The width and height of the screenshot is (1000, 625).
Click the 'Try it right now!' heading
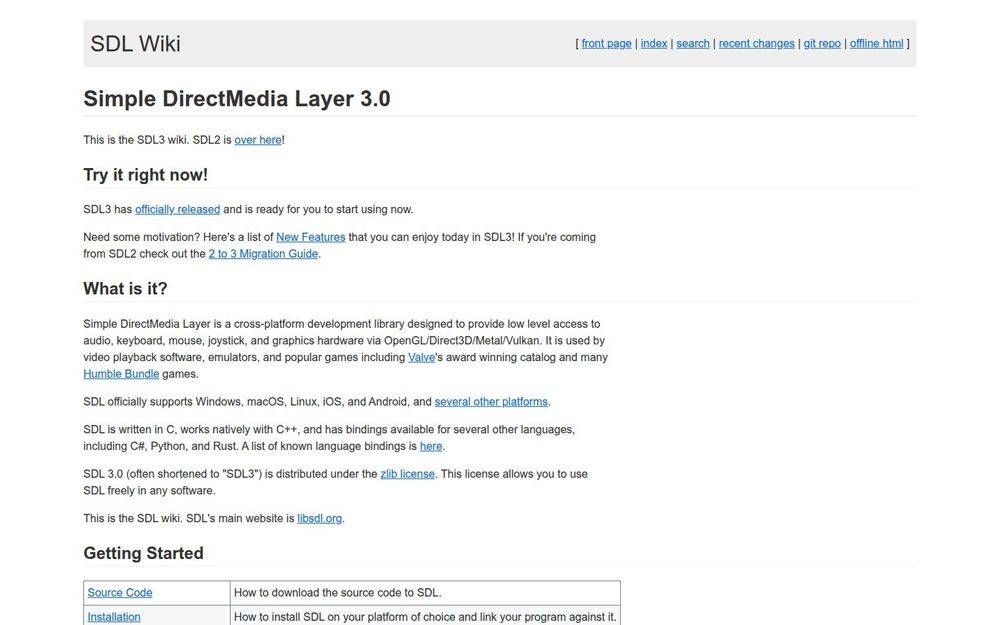pos(145,175)
